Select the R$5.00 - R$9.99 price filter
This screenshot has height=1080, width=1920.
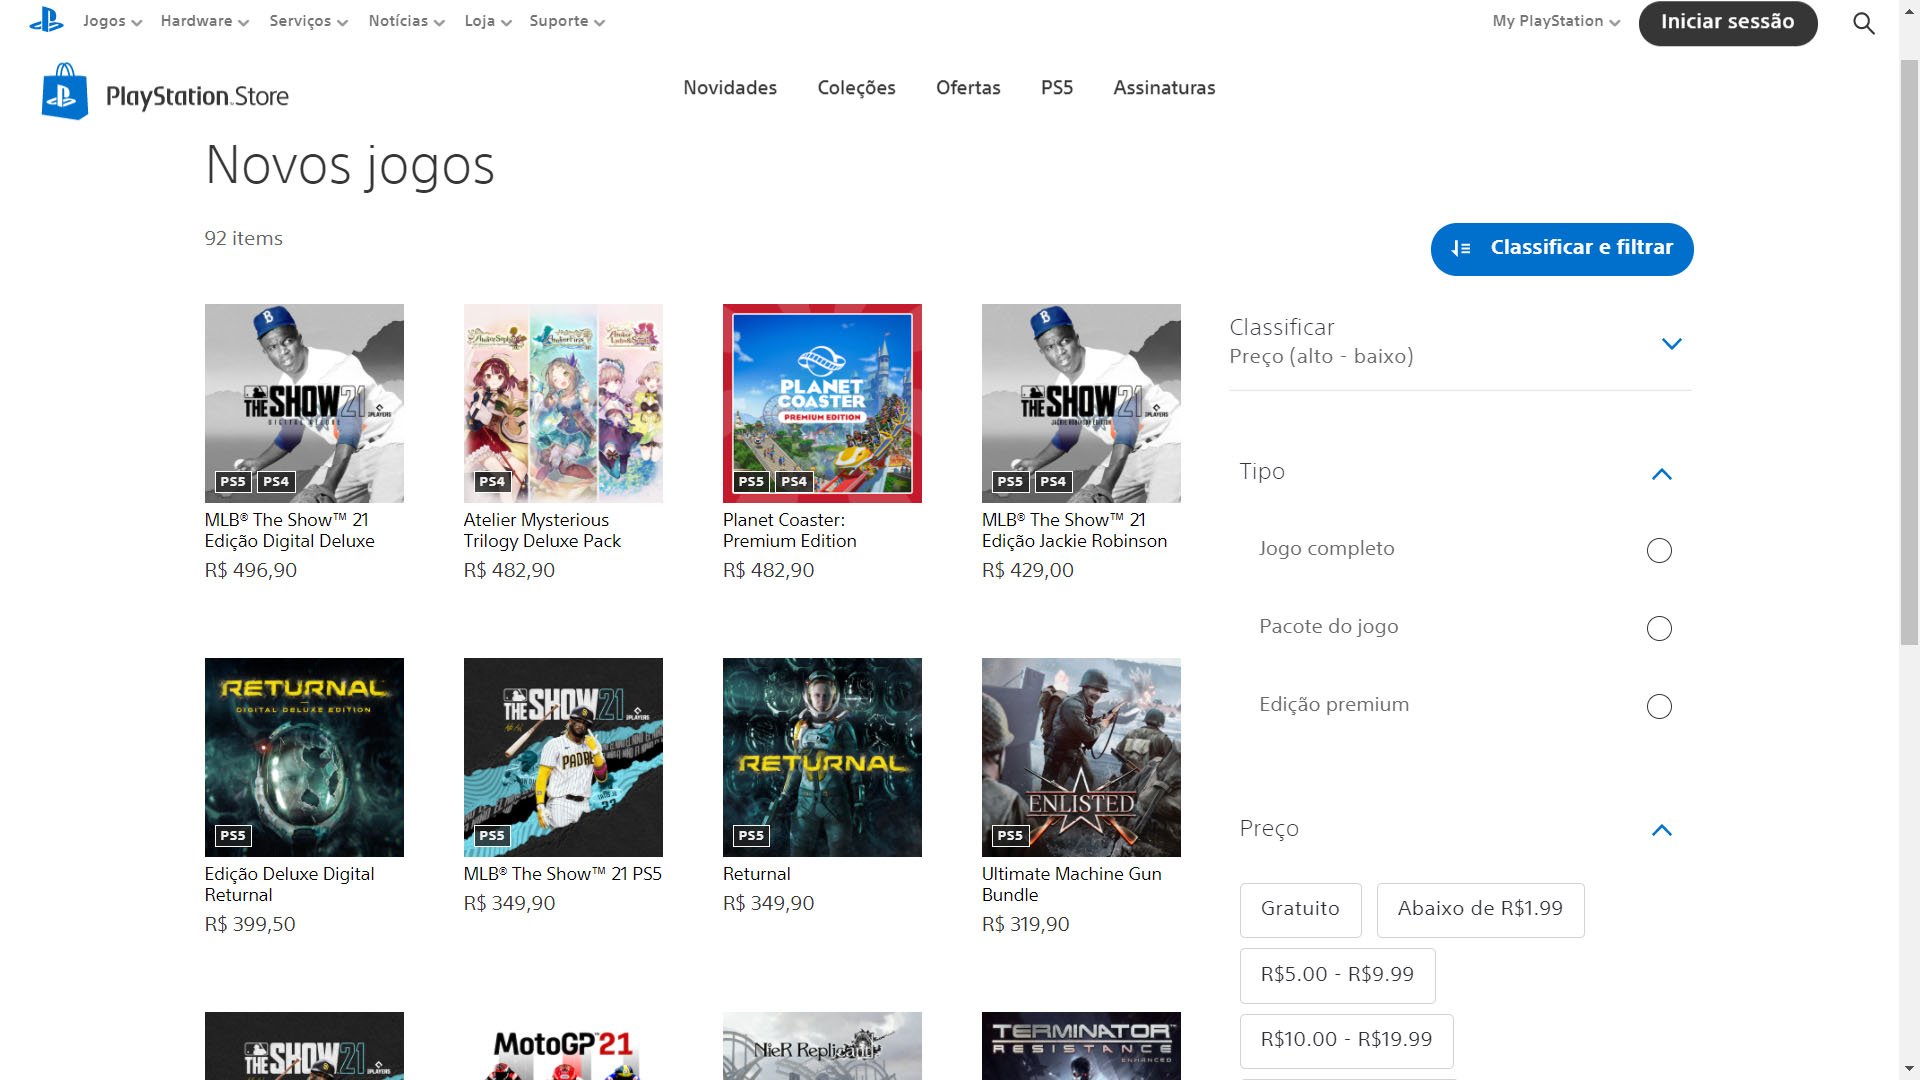(x=1337, y=976)
